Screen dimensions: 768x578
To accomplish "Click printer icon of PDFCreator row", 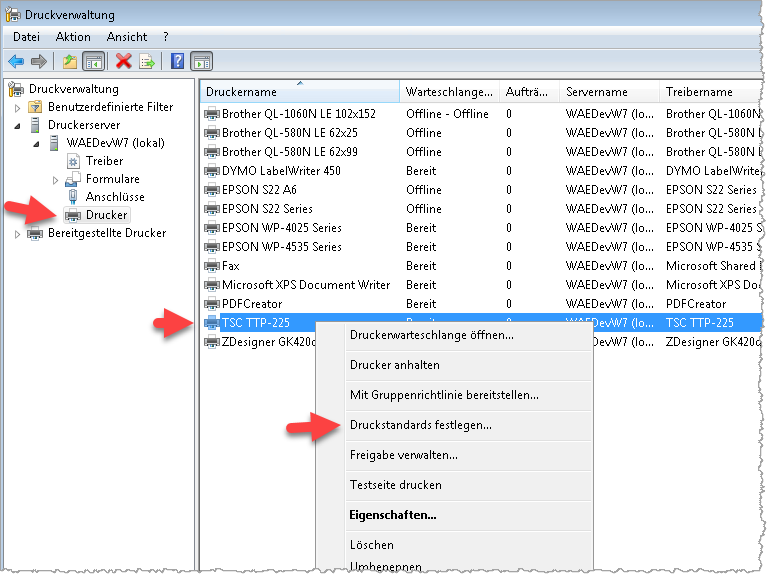I will click(212, 304).
